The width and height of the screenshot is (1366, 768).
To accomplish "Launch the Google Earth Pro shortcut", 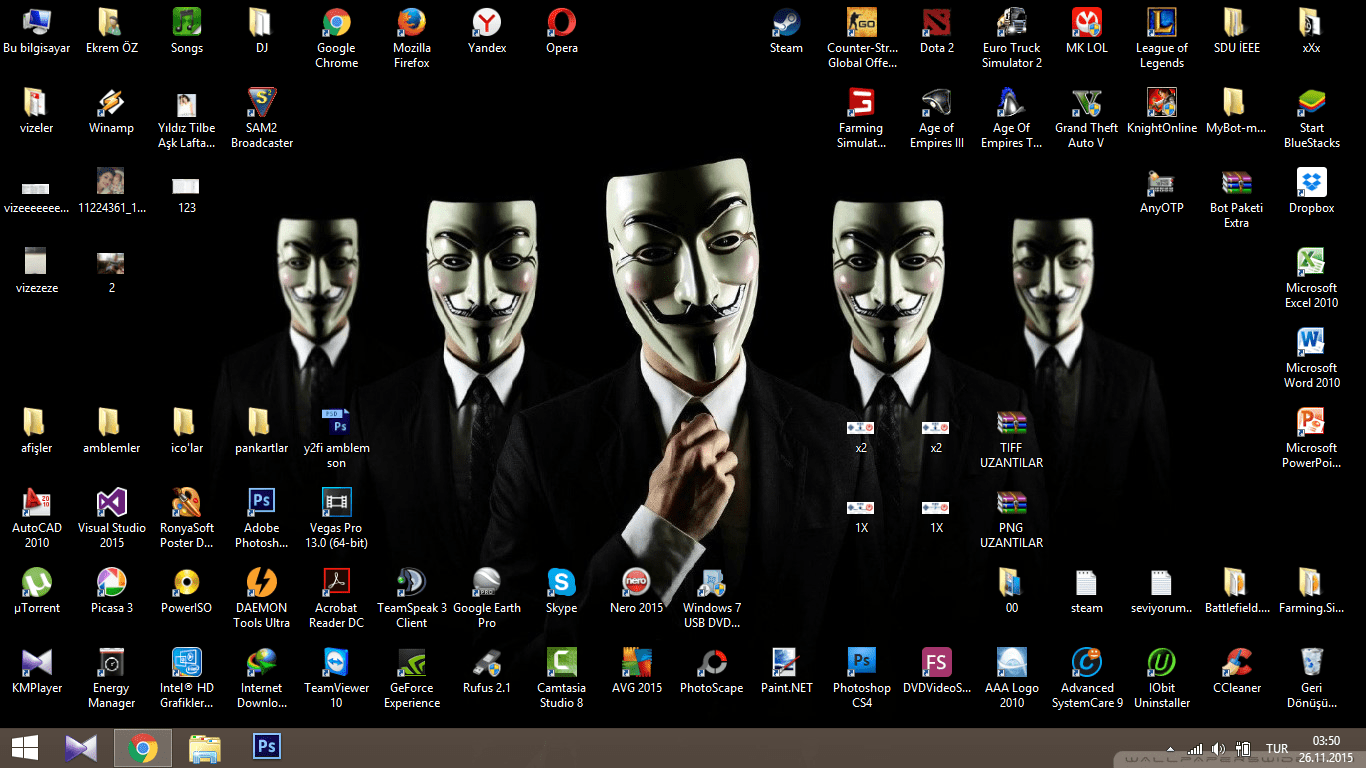I will 487,598.
